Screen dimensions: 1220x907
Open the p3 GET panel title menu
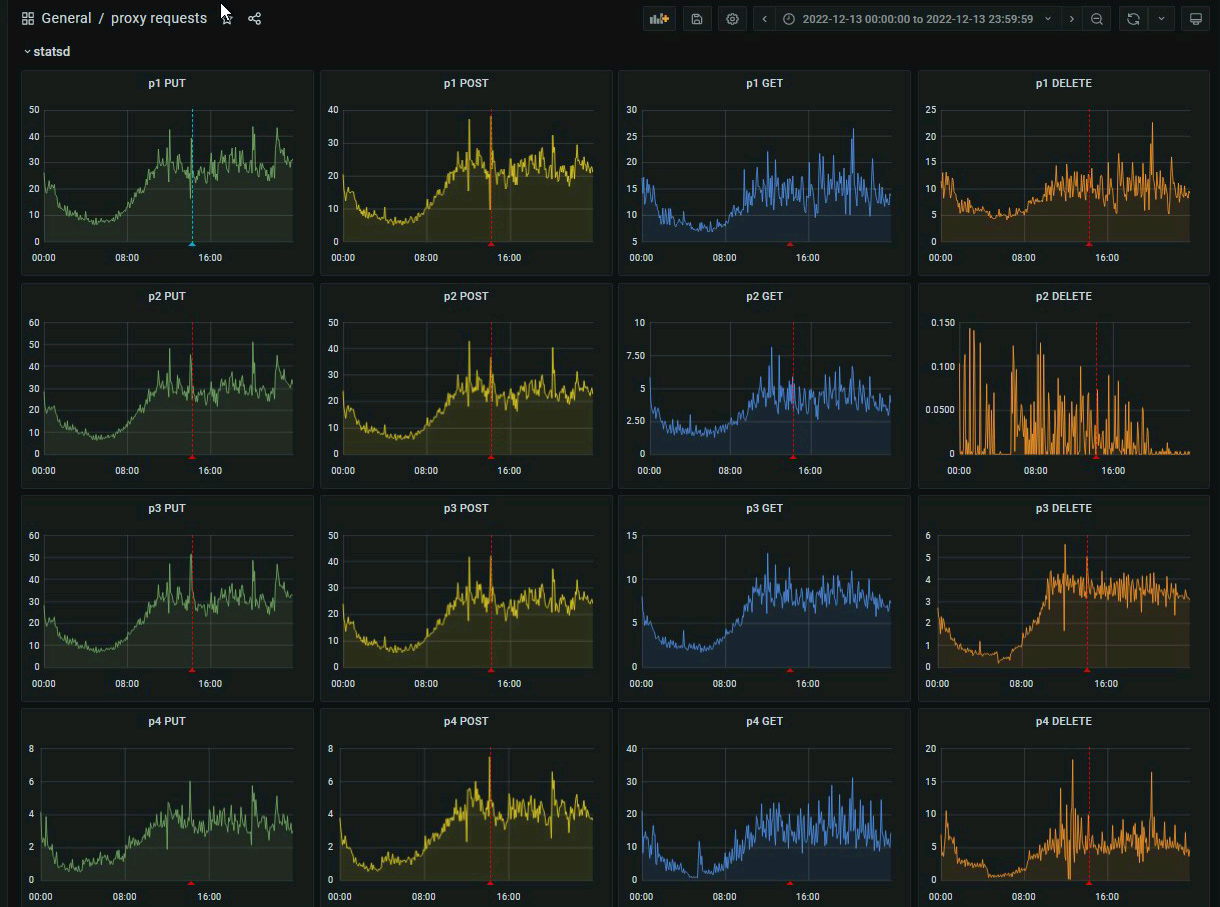765,508
